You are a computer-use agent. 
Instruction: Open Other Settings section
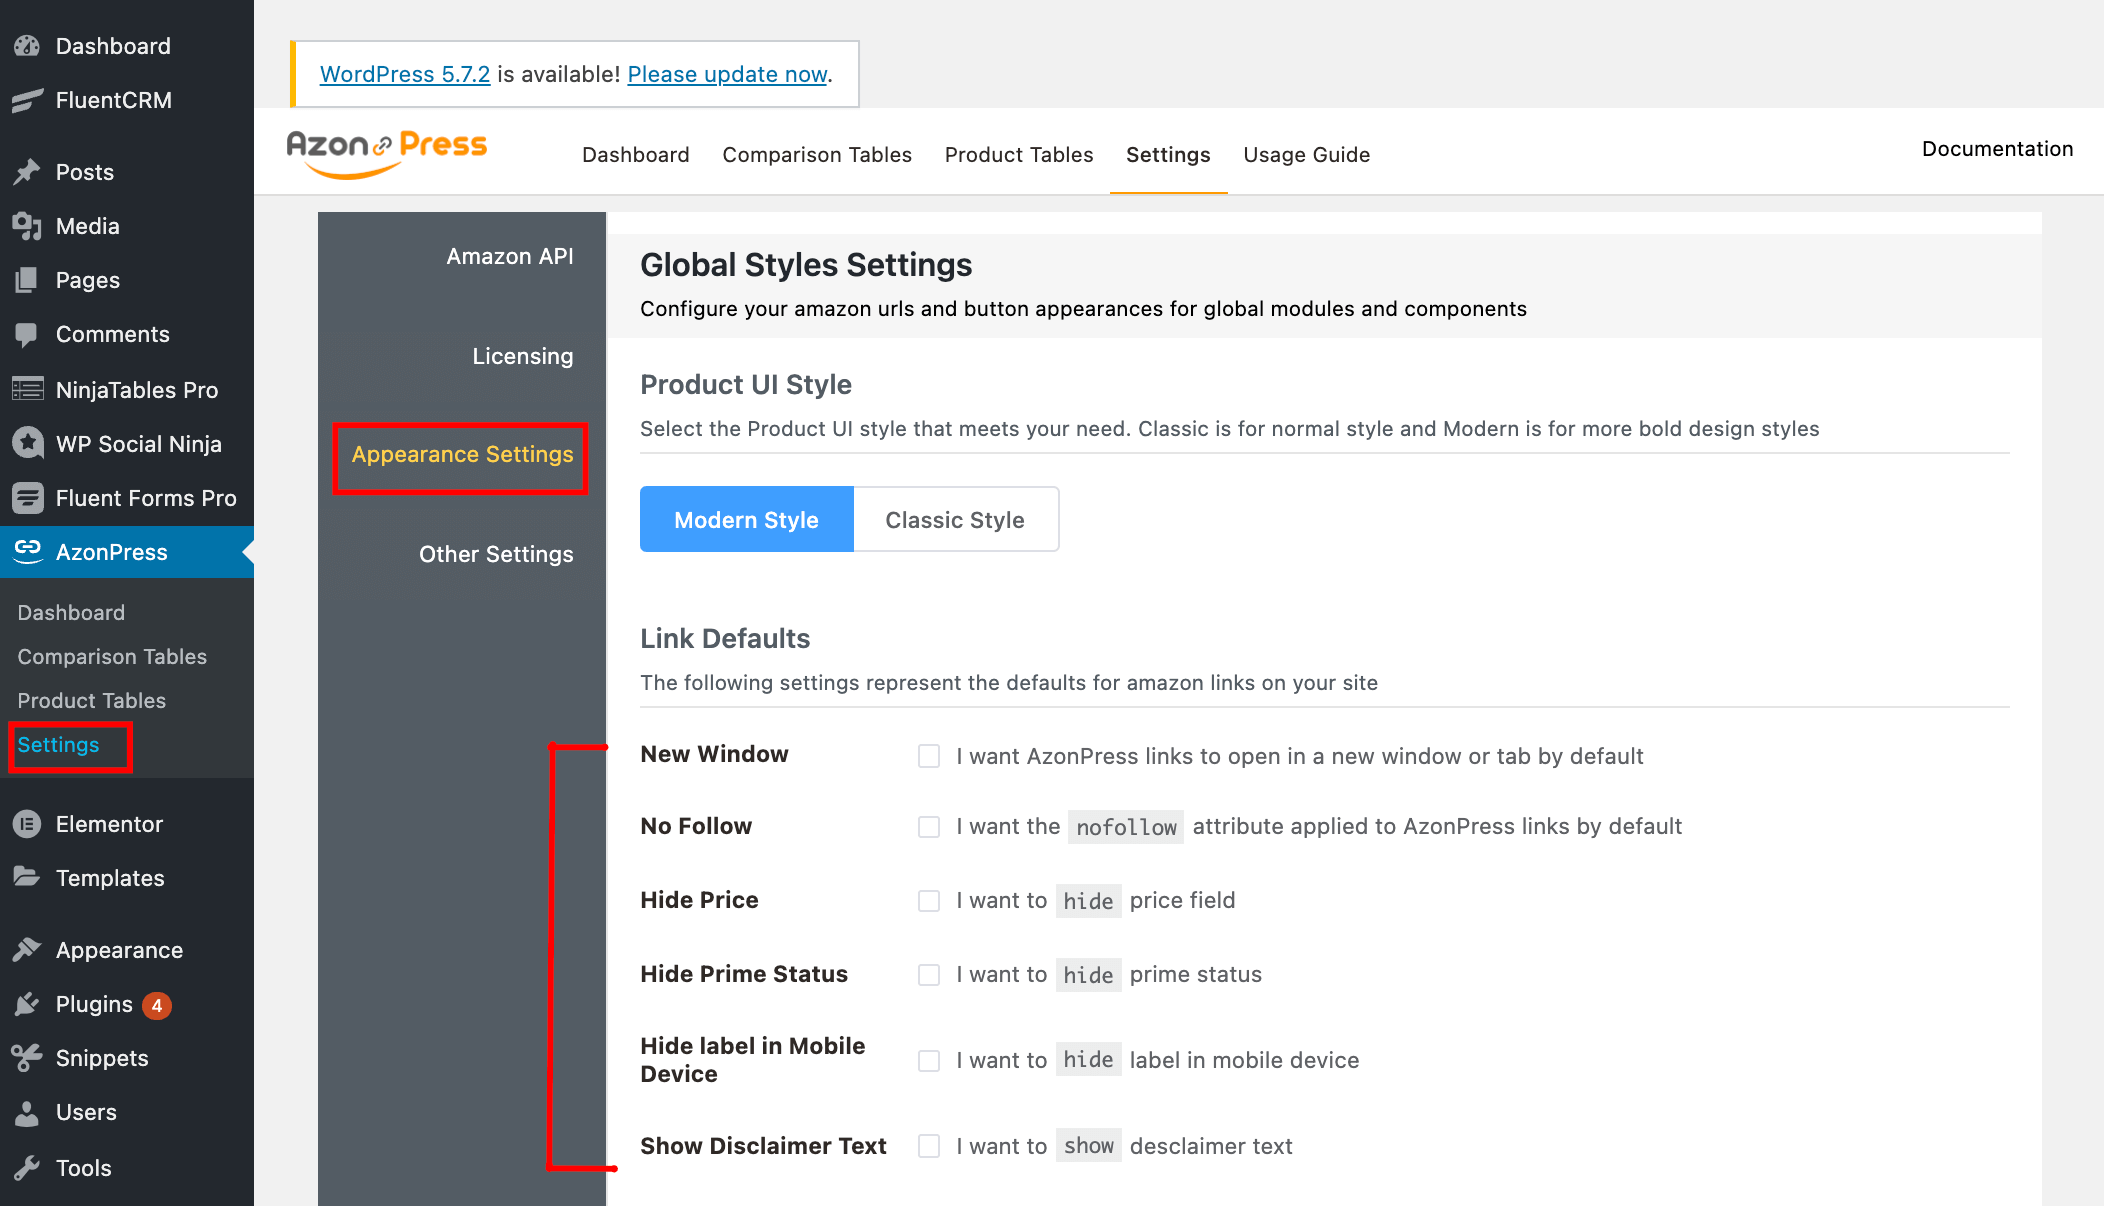pyautogui.click(x=496, y=554)
